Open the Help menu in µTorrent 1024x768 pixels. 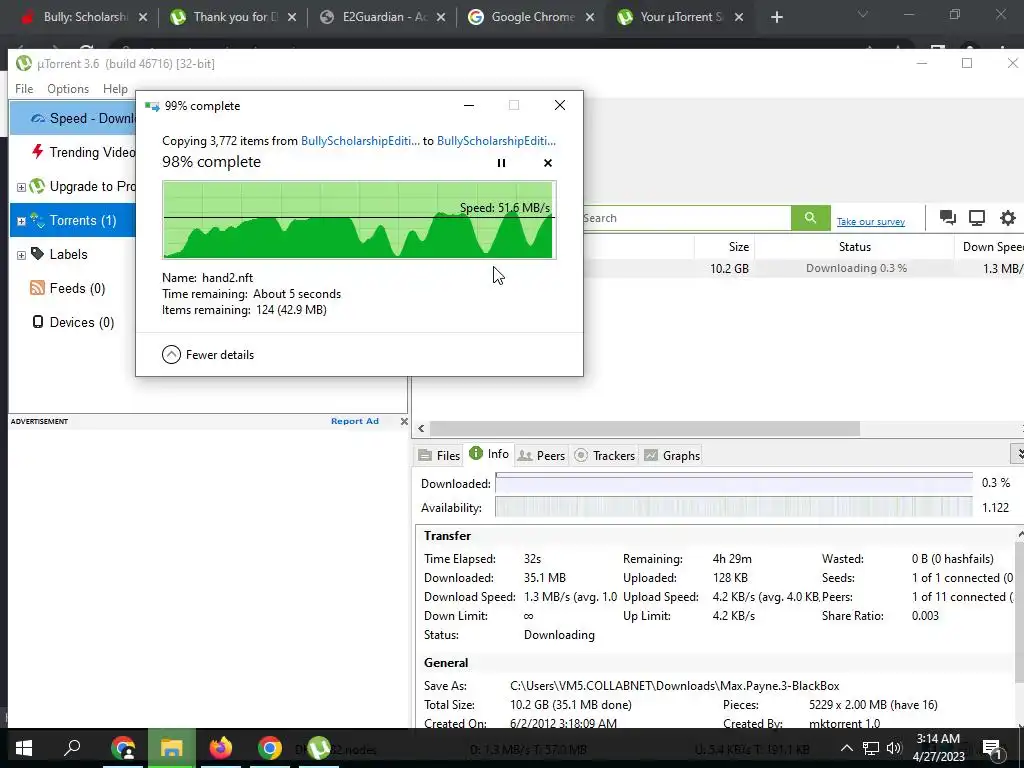tap(115, 89)
